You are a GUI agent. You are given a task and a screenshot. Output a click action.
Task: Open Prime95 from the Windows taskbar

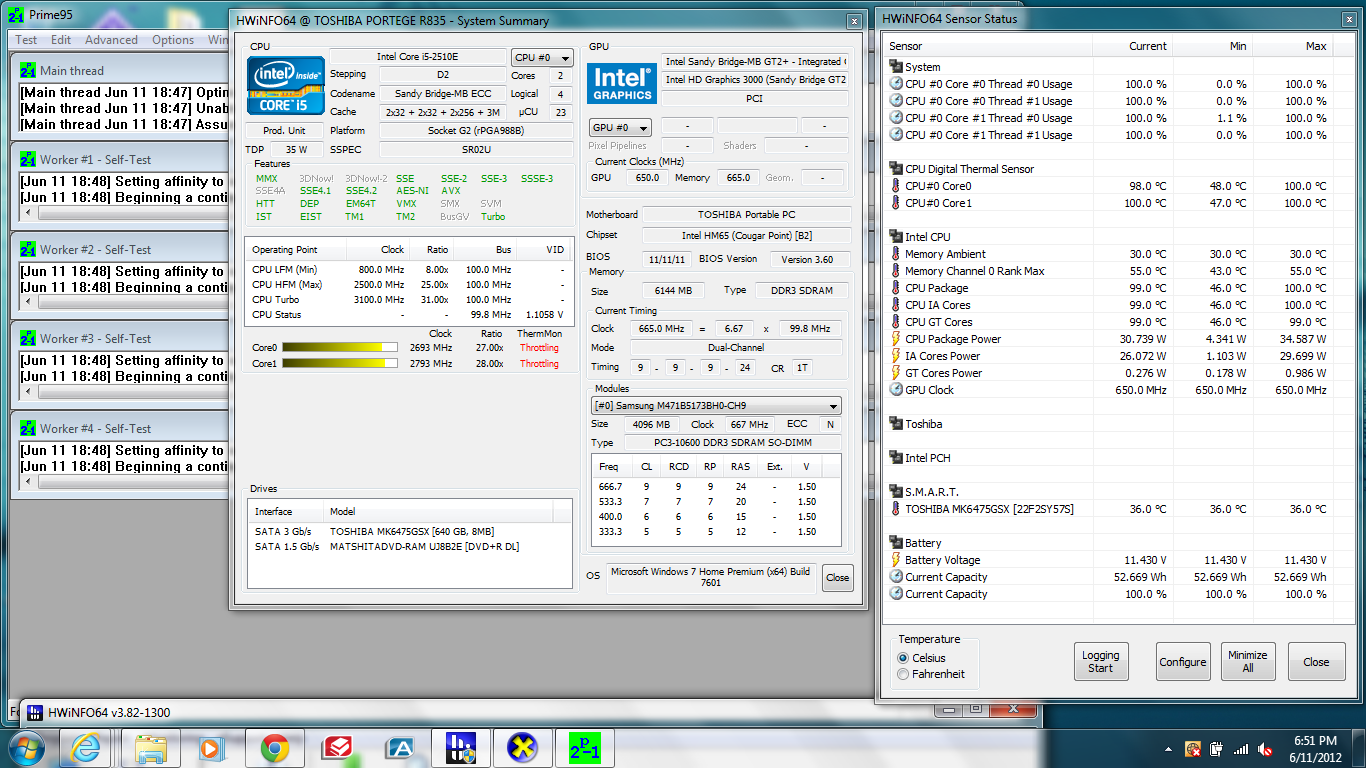[x=584, y=748]
